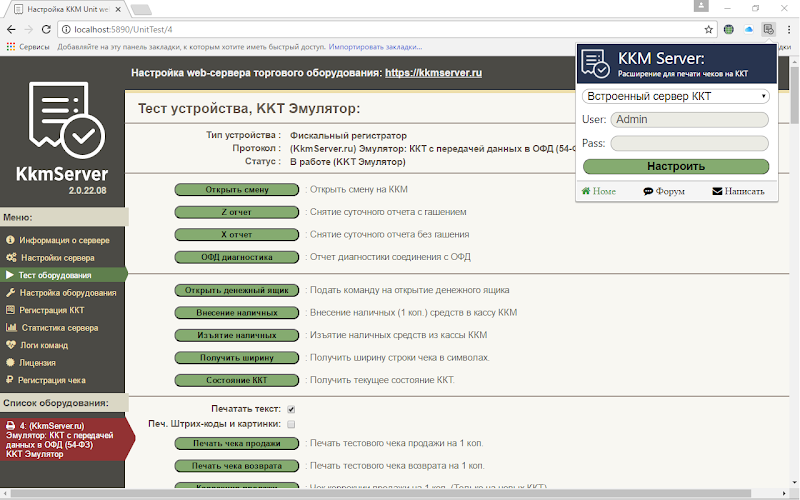
Task: Click Открыть денежный ящик button
Action: point(237,290)
